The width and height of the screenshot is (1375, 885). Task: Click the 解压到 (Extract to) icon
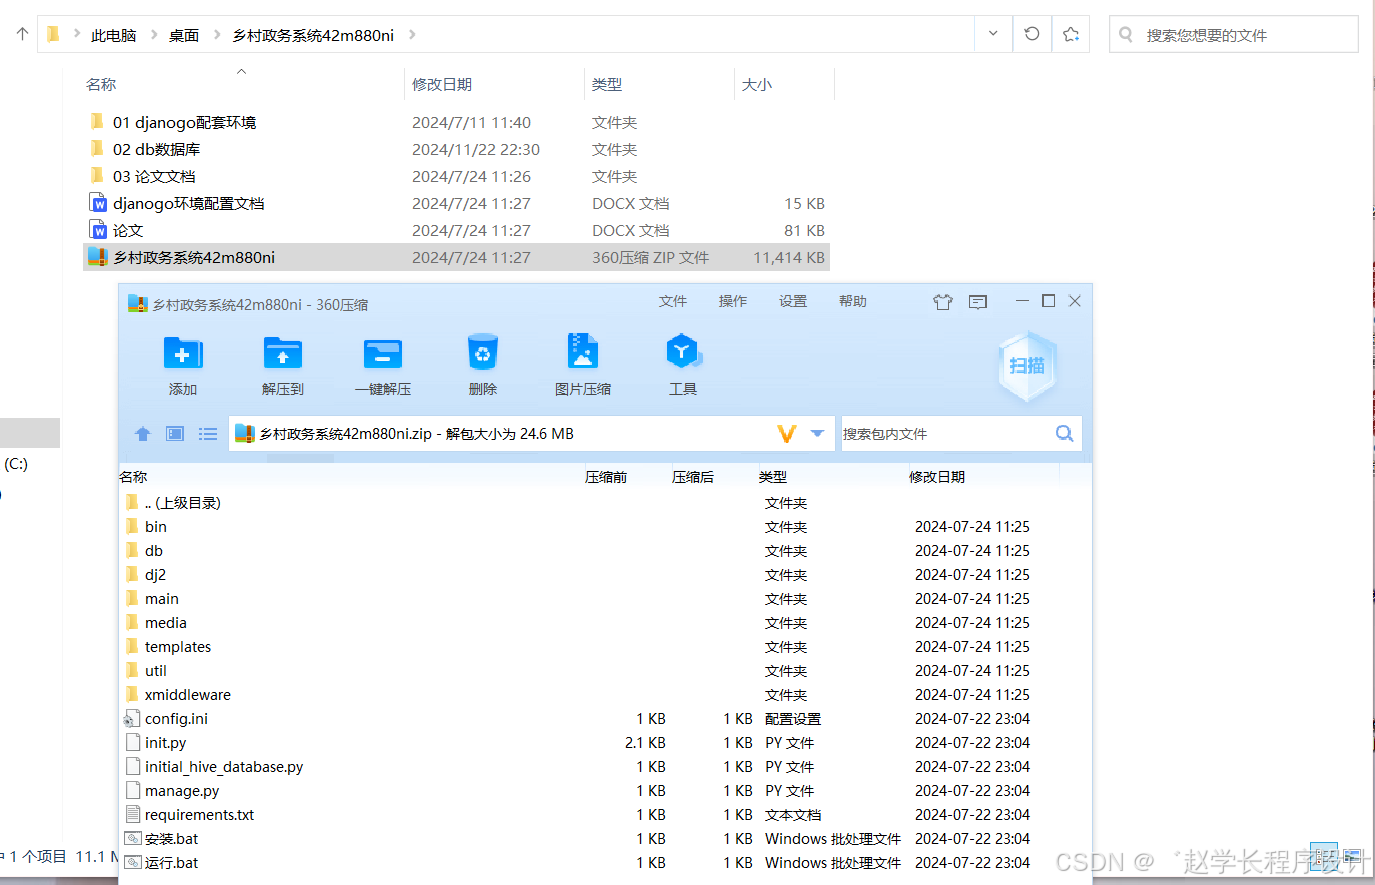click(283, 354)
